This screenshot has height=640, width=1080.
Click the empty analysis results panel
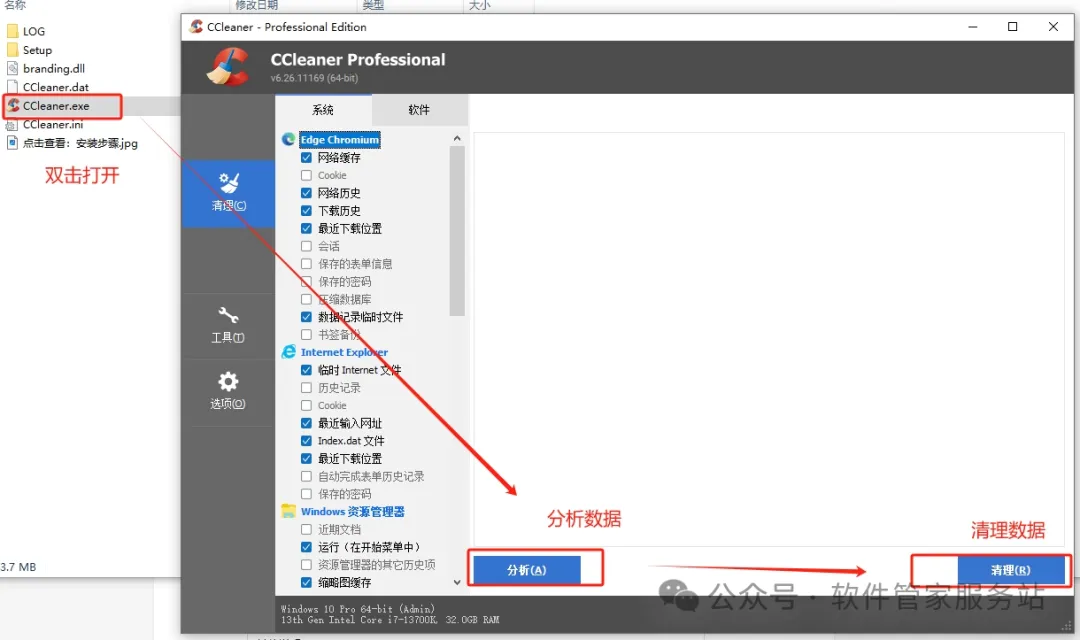click(x=769, y=338)
